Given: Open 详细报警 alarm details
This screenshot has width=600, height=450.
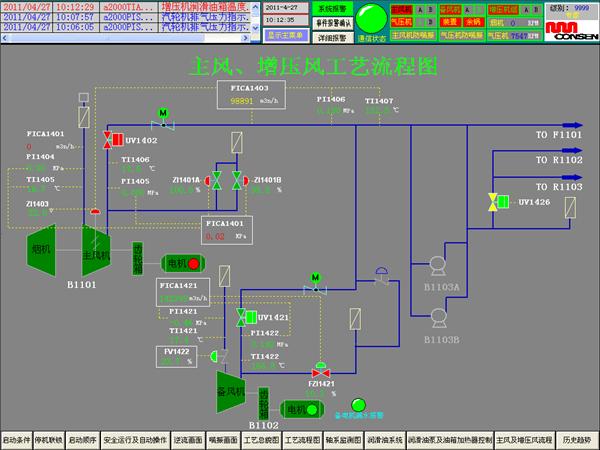Looking at the screenshot, I should pos(333,38).
